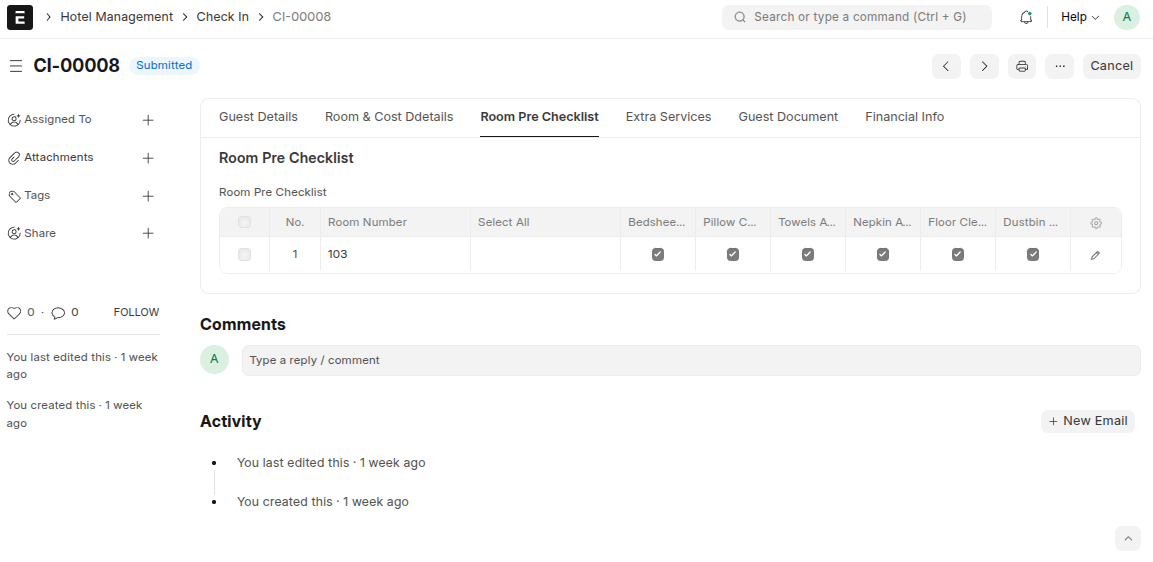Expand the Help dropdown menu
This screenshot has height=562, width=1153.
pos(1079,17)
